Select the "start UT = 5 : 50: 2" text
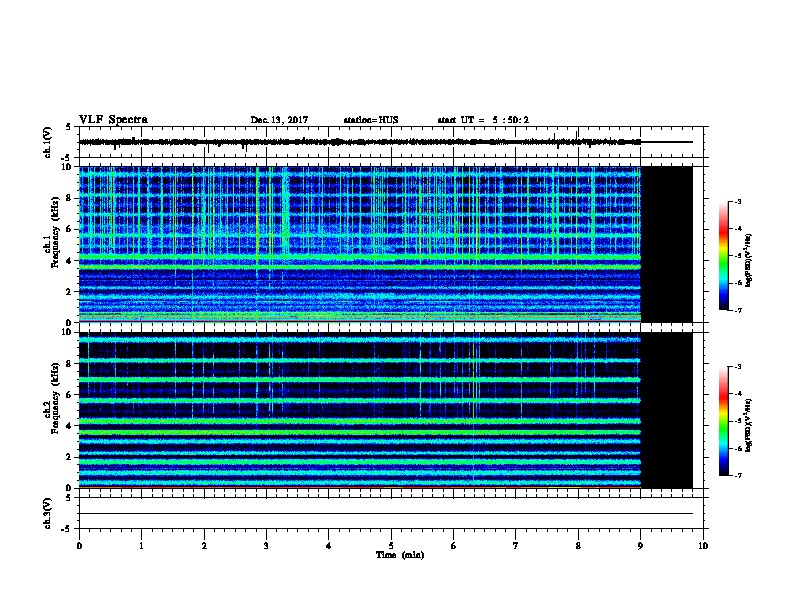792x612 pixels. pyautogui.click(x=483, y=120)
